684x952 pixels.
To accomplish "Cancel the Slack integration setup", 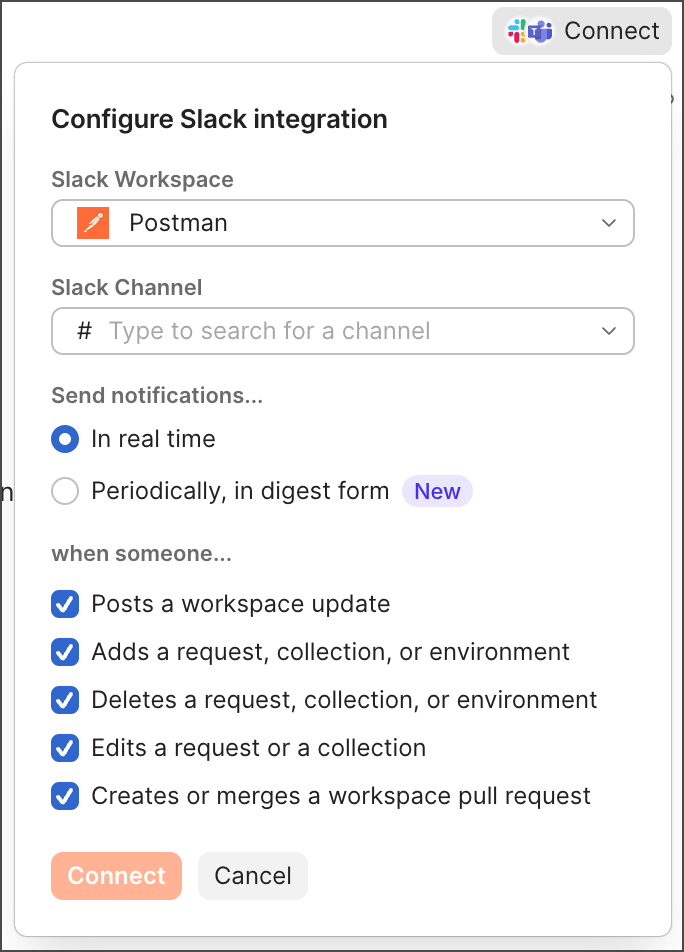I will pyautogui.click(x=253, y=876).
